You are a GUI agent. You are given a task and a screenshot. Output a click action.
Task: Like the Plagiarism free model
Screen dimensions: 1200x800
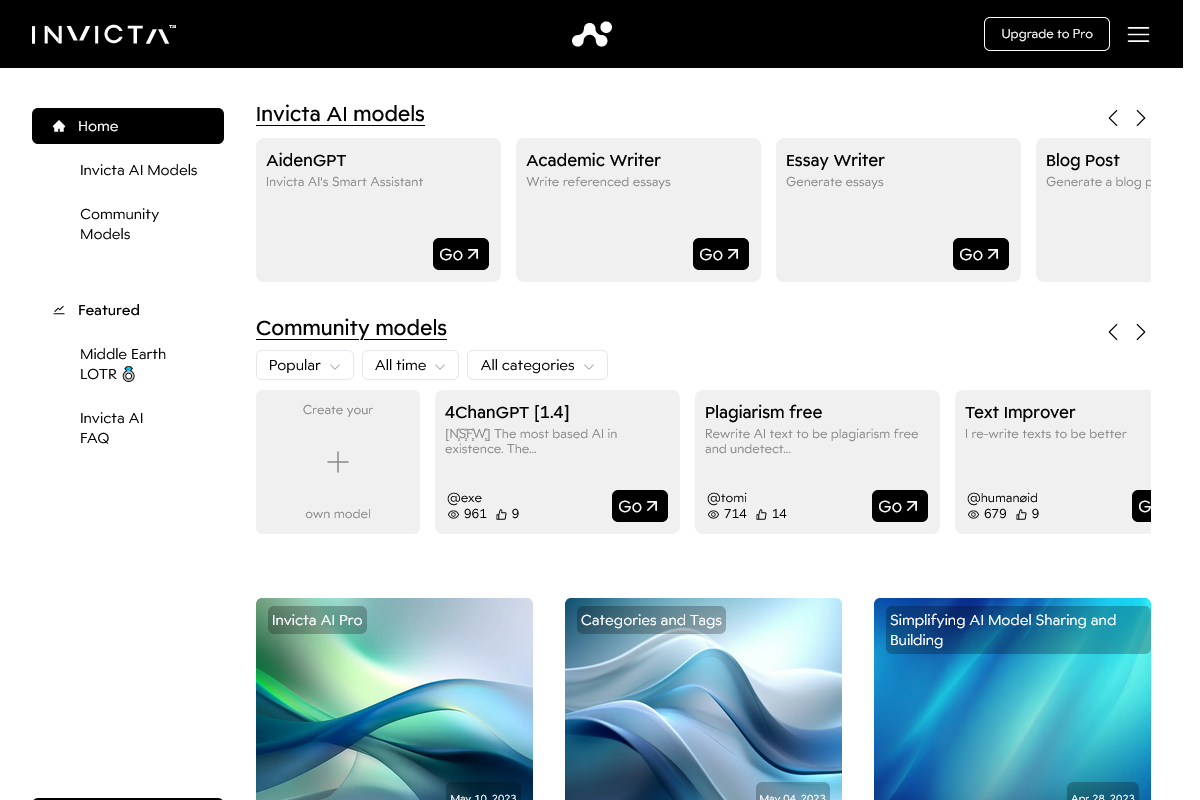click(762, 514)
